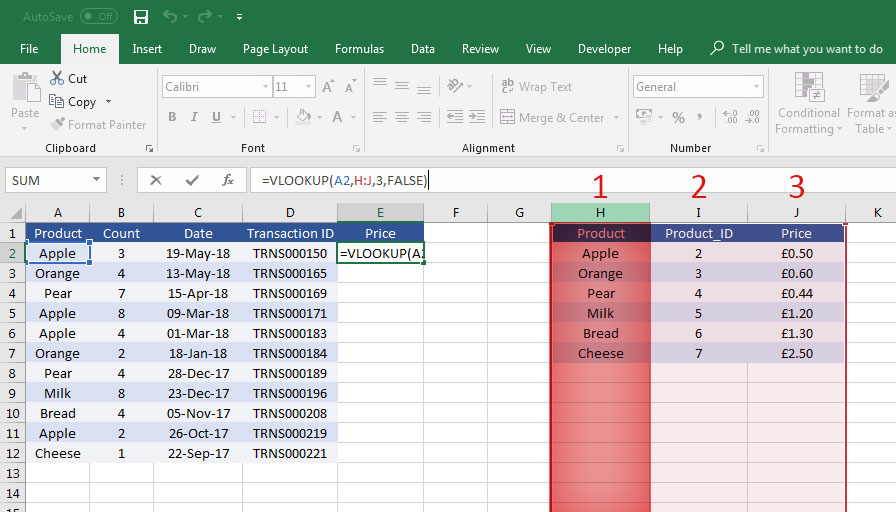This screenshot has height=512, width=896.
Task: Open the Font dialog launcher
Action: coord(357,149)
